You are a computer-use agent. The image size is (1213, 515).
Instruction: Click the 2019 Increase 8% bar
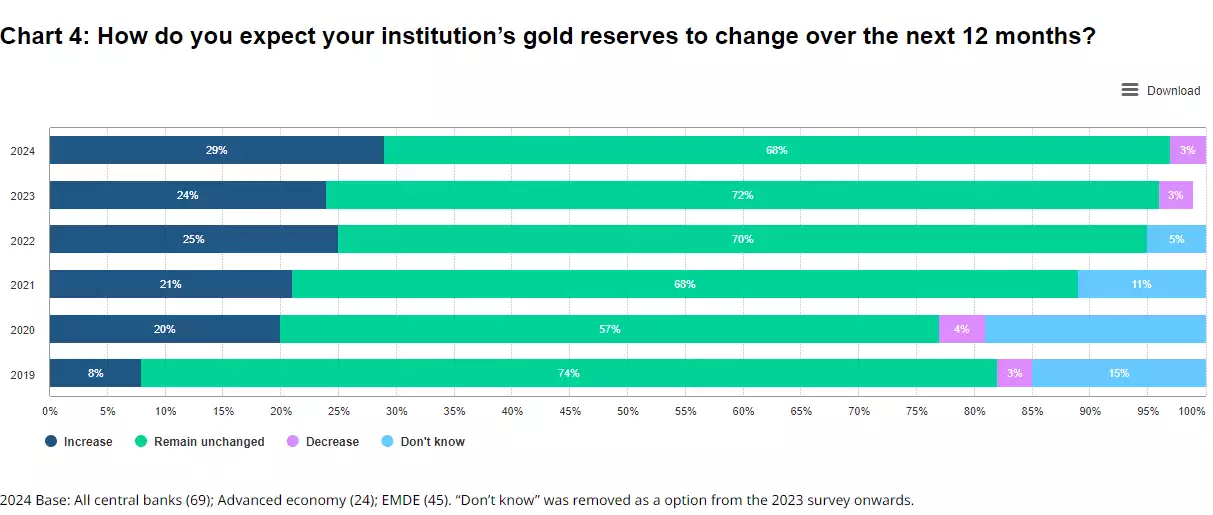95,373
